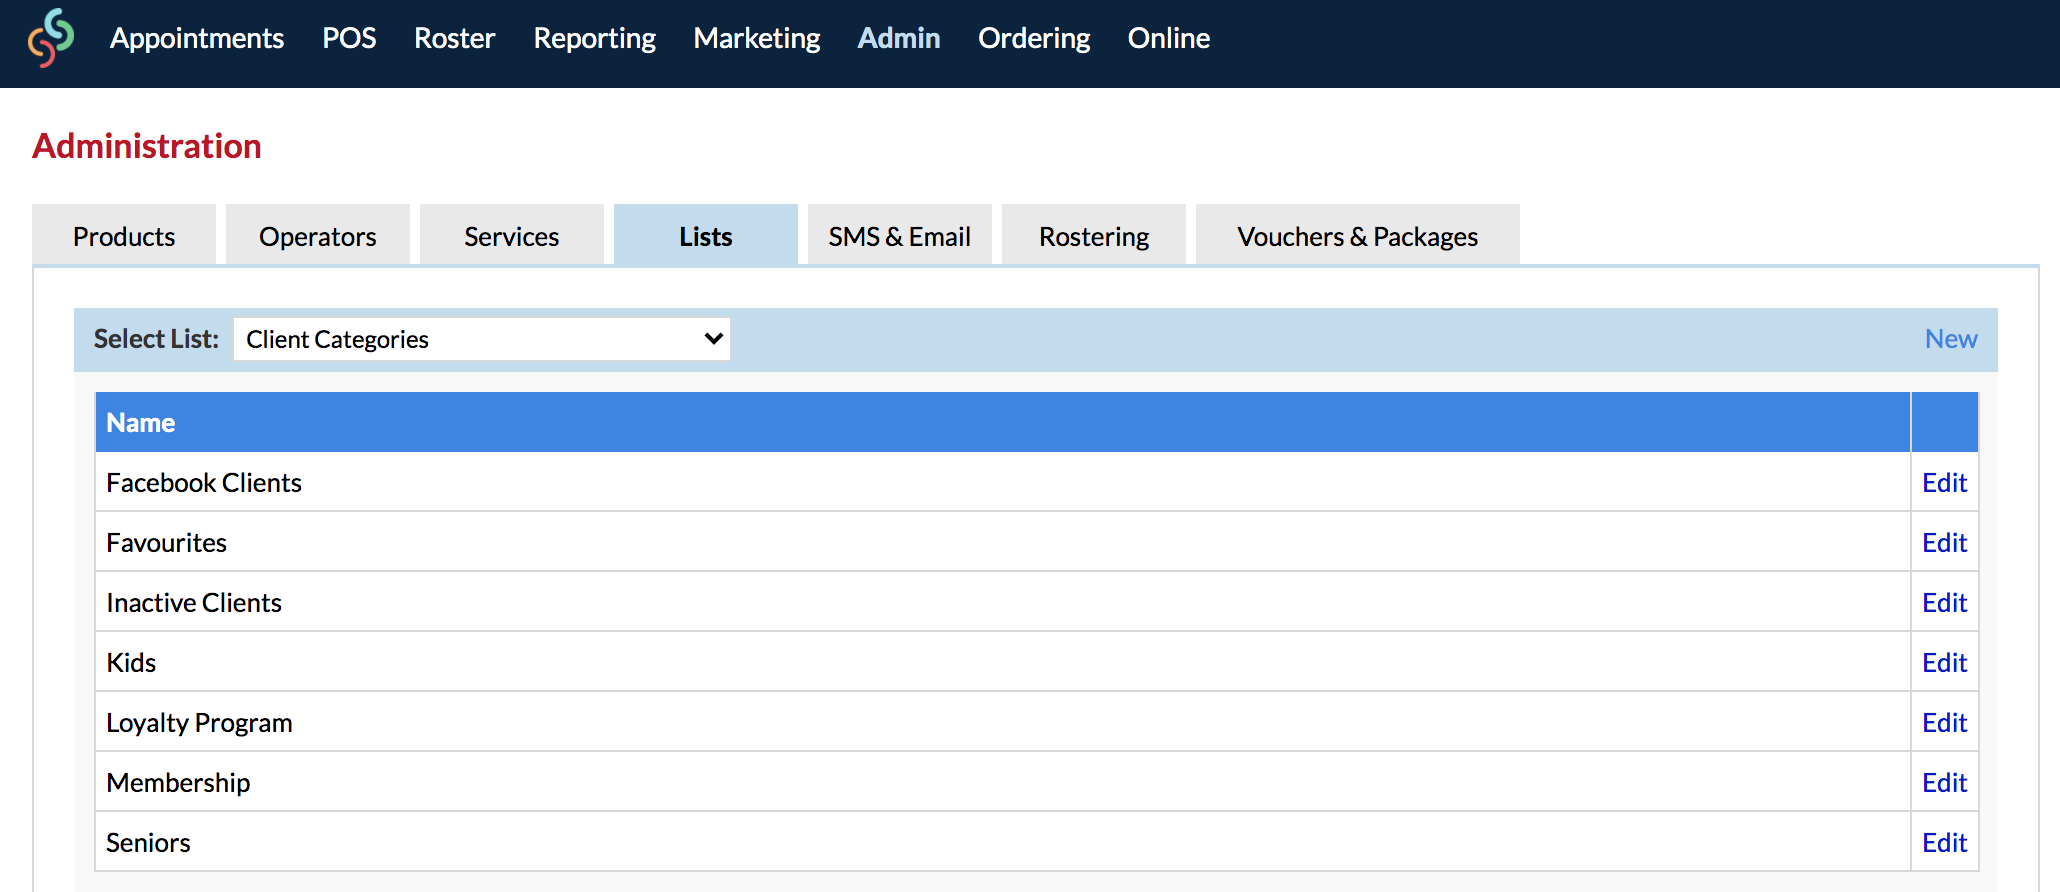Edit the Inactive Clients category
The height and width of the screenshot is (892, 2060).
tap(1944, 602)
